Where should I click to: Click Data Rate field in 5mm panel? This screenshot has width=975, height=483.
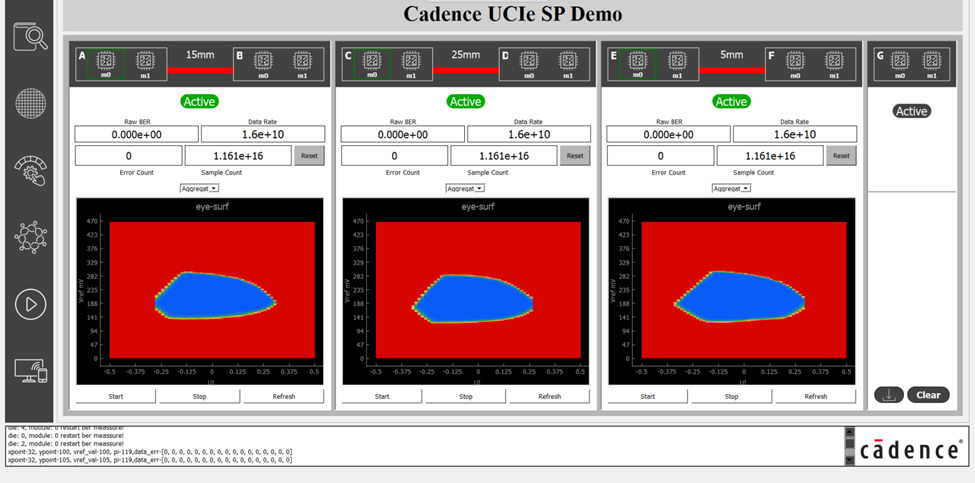tap(795, 134)
